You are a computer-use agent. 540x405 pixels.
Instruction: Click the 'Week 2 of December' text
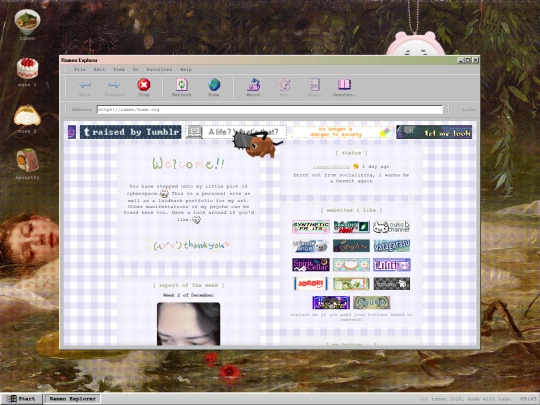[188, 295]
